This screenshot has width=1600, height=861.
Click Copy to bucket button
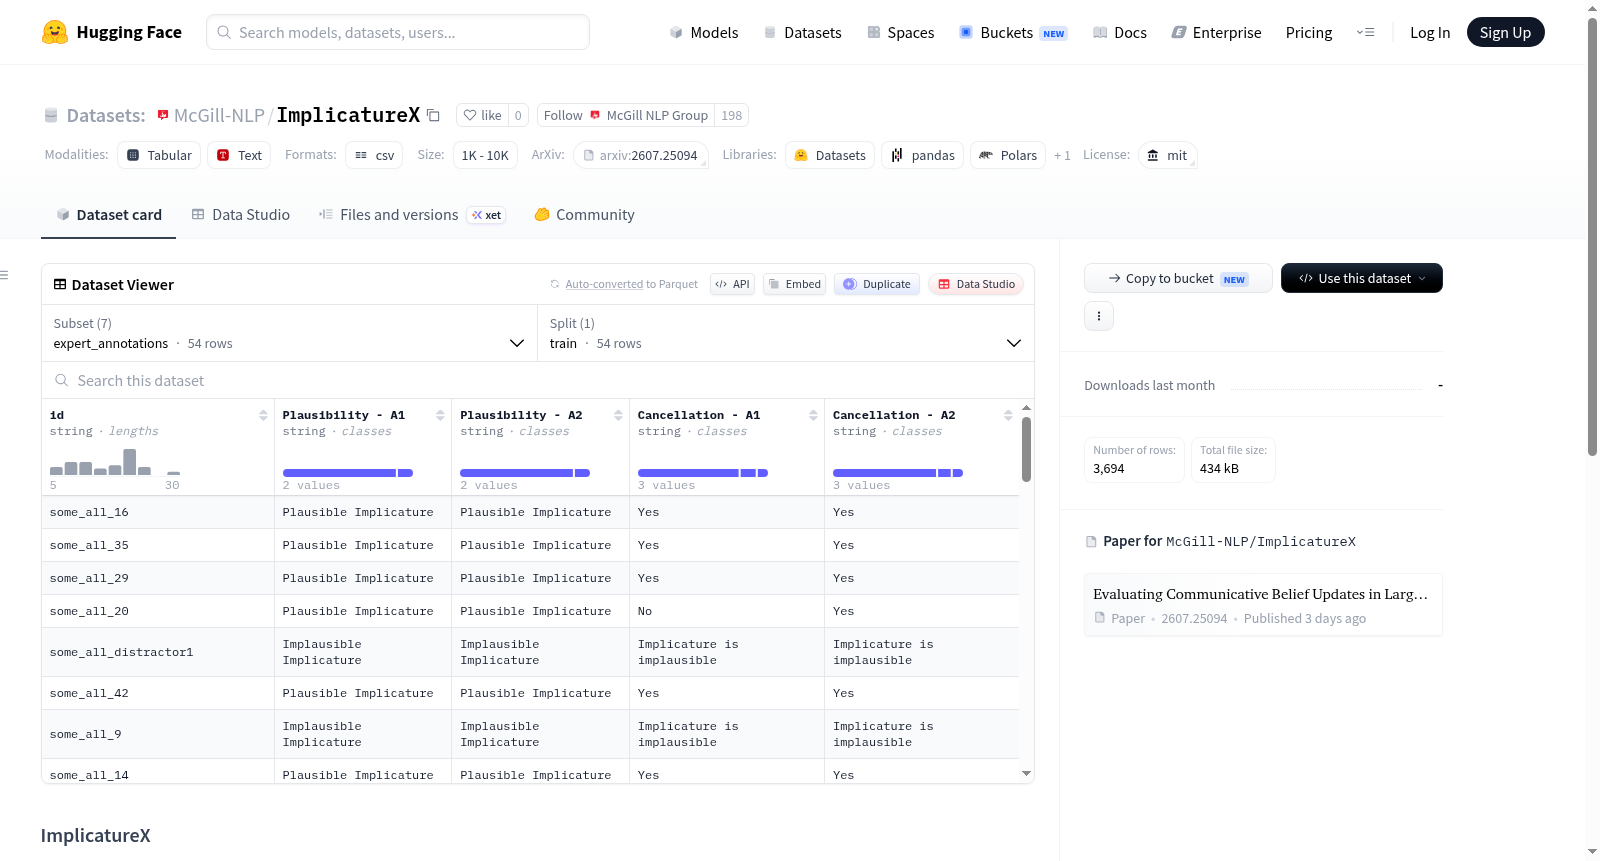point(1178,278)
